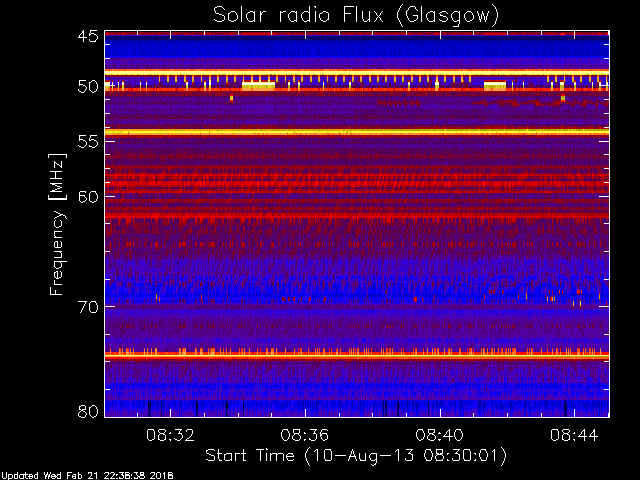640x480 pixels.
Task: Select the 45 frequency axis label
Action: coord(88,36)
